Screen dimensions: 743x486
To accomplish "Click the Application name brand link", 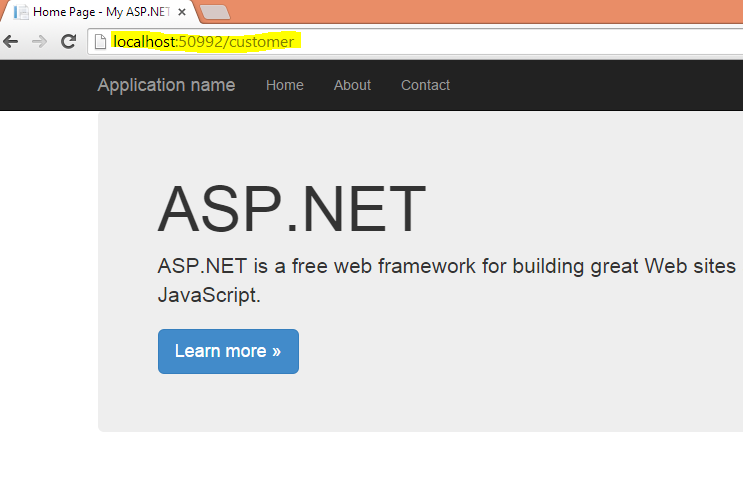I will (166, 85).
